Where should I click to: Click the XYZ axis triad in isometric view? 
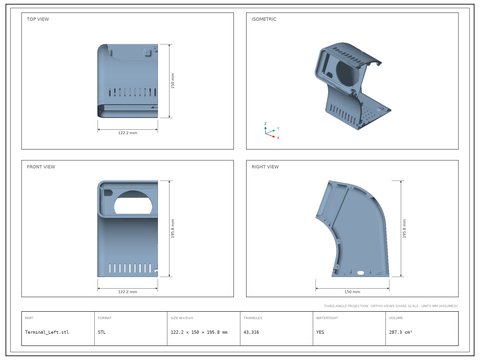click(x=271, y=131)
